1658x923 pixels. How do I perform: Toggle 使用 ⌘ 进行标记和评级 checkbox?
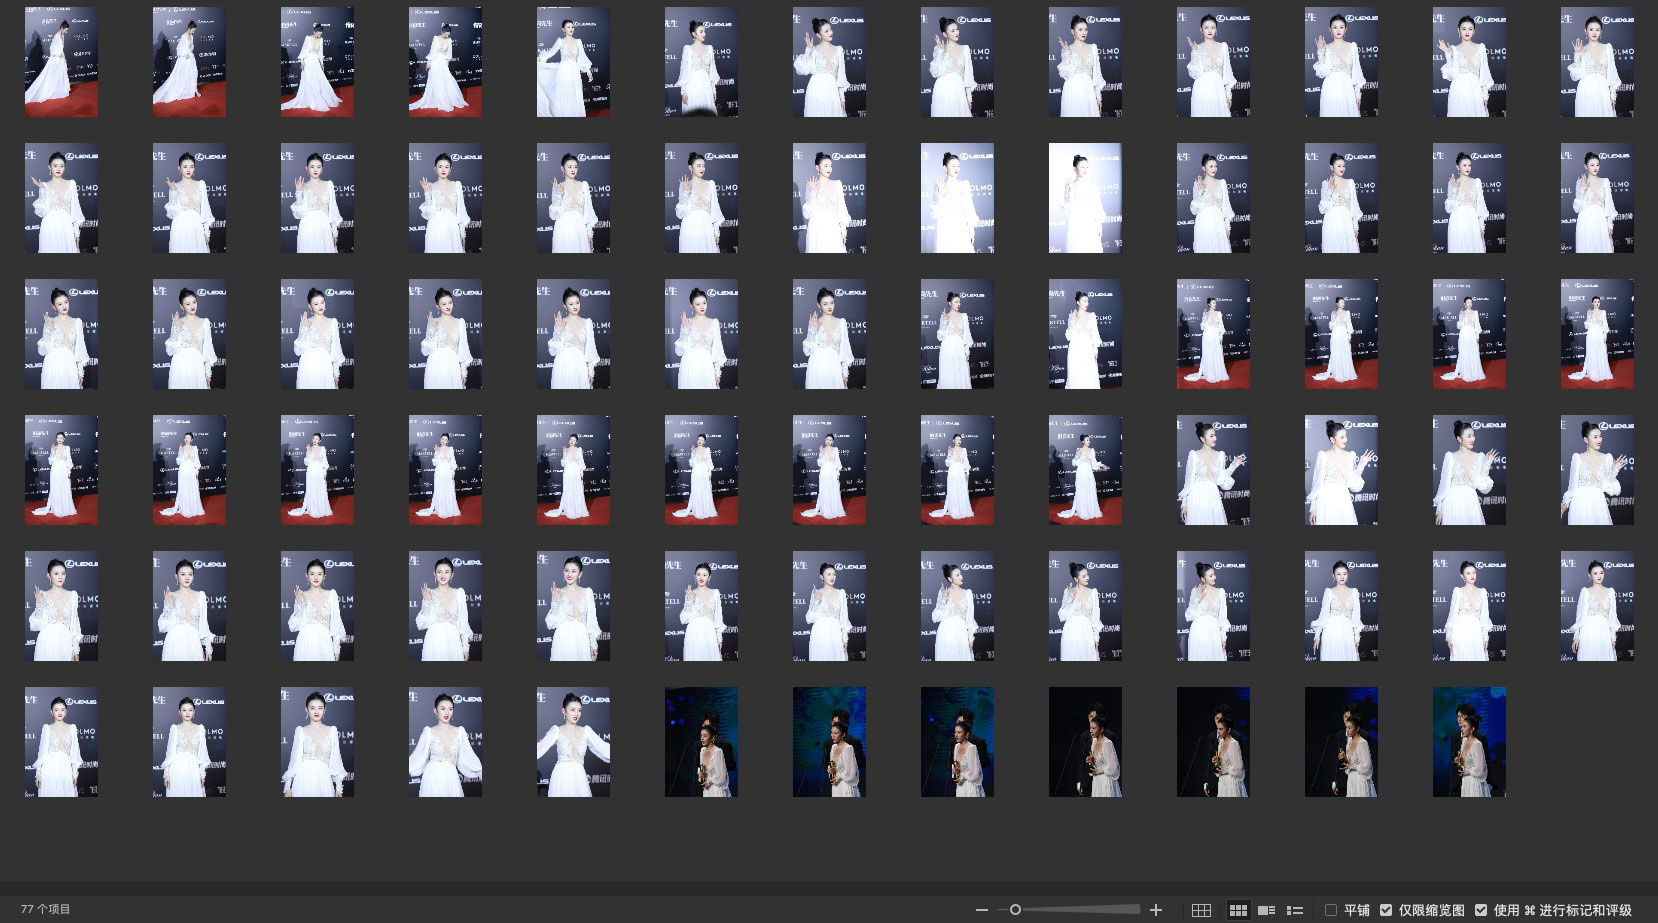coord(1481,910)
